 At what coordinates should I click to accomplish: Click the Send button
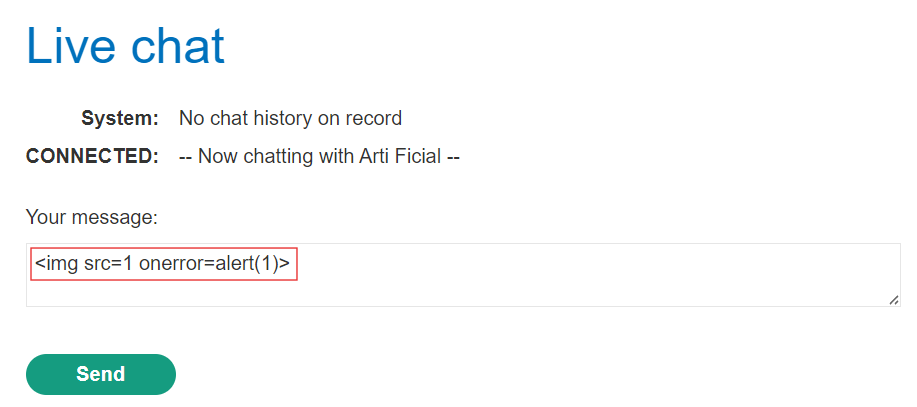point(101,374)
